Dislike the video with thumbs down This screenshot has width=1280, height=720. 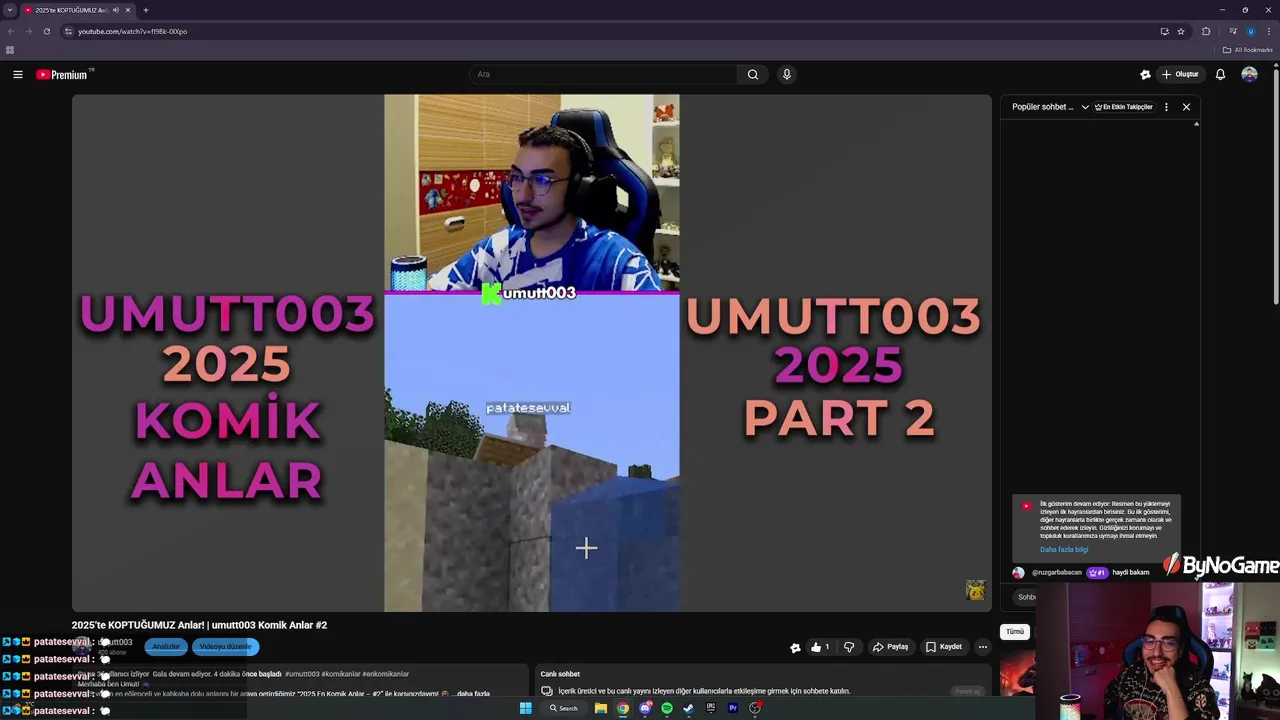849,647
